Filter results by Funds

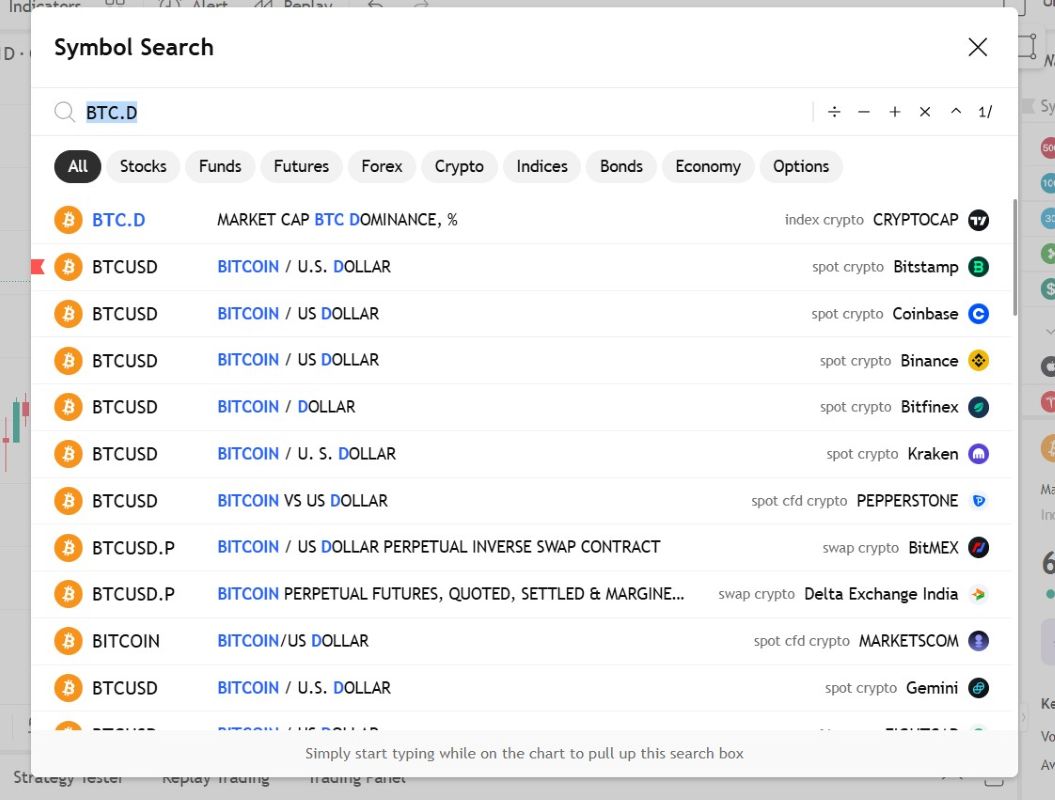pos(220,166)
